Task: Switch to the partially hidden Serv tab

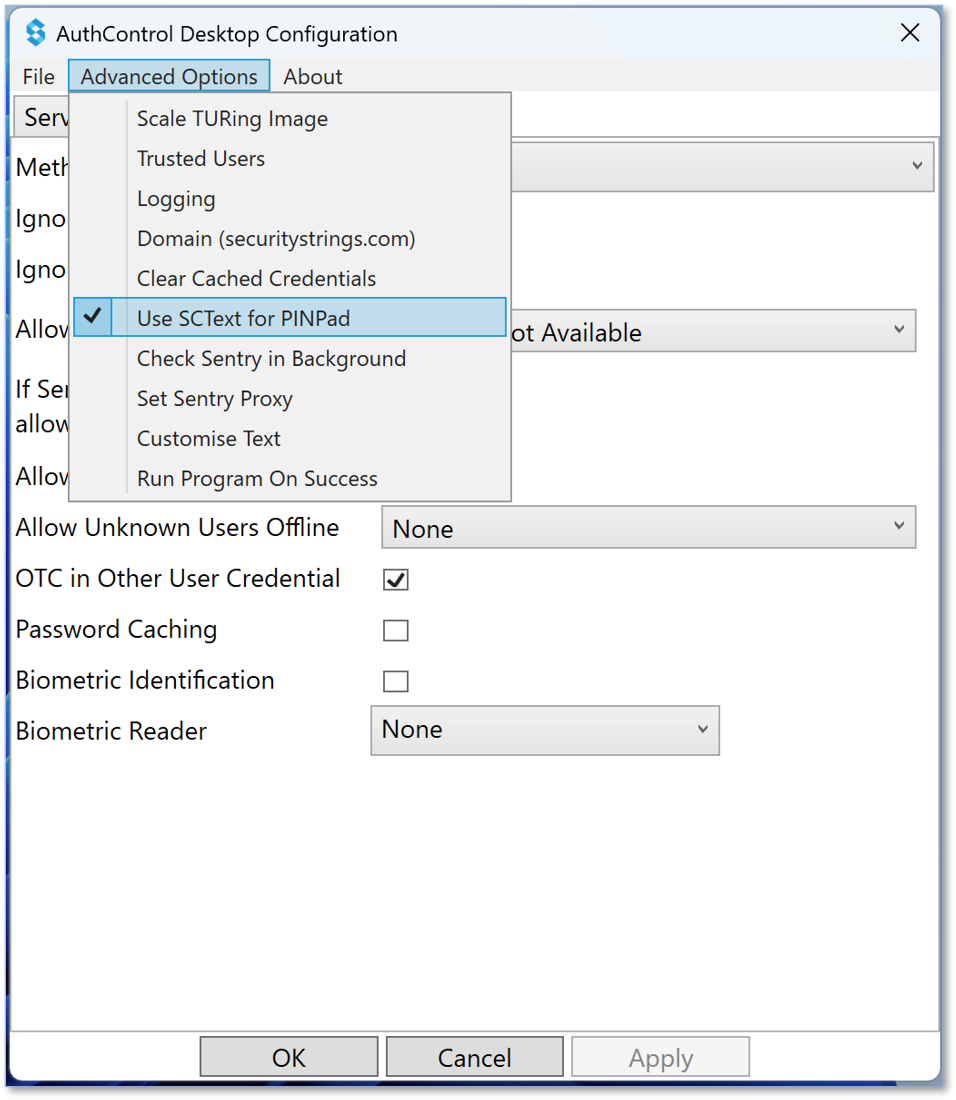Action: pos(42,117)
